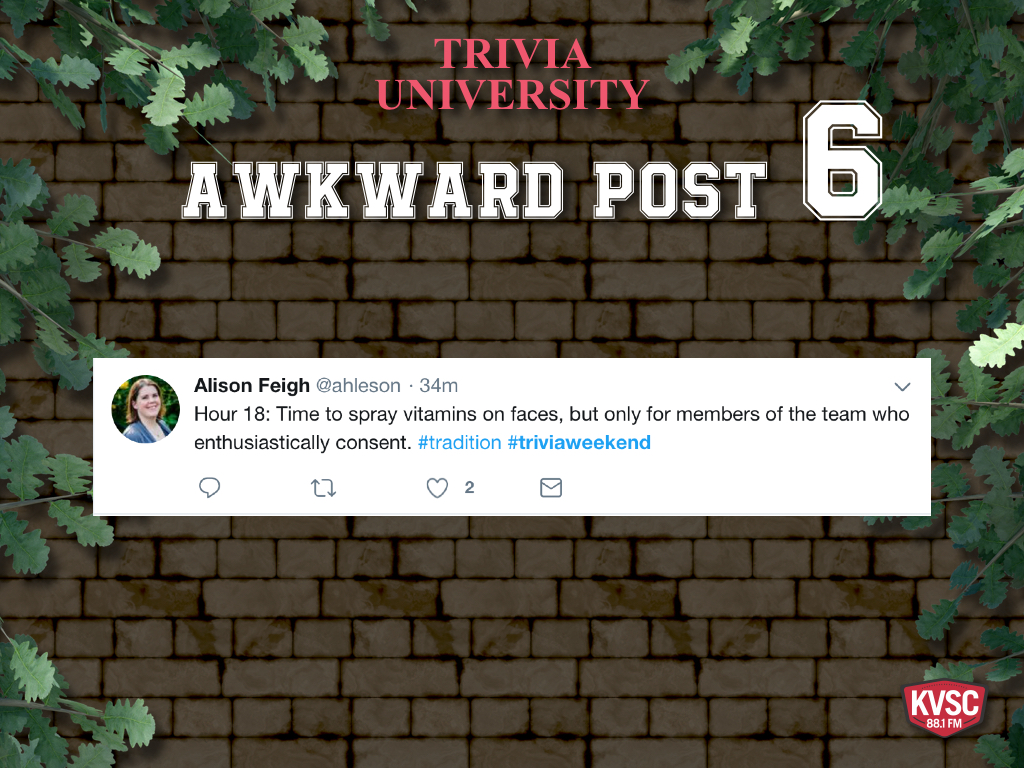
Task: Click the red UNIVERSITY title word
Action: (513, 94)
